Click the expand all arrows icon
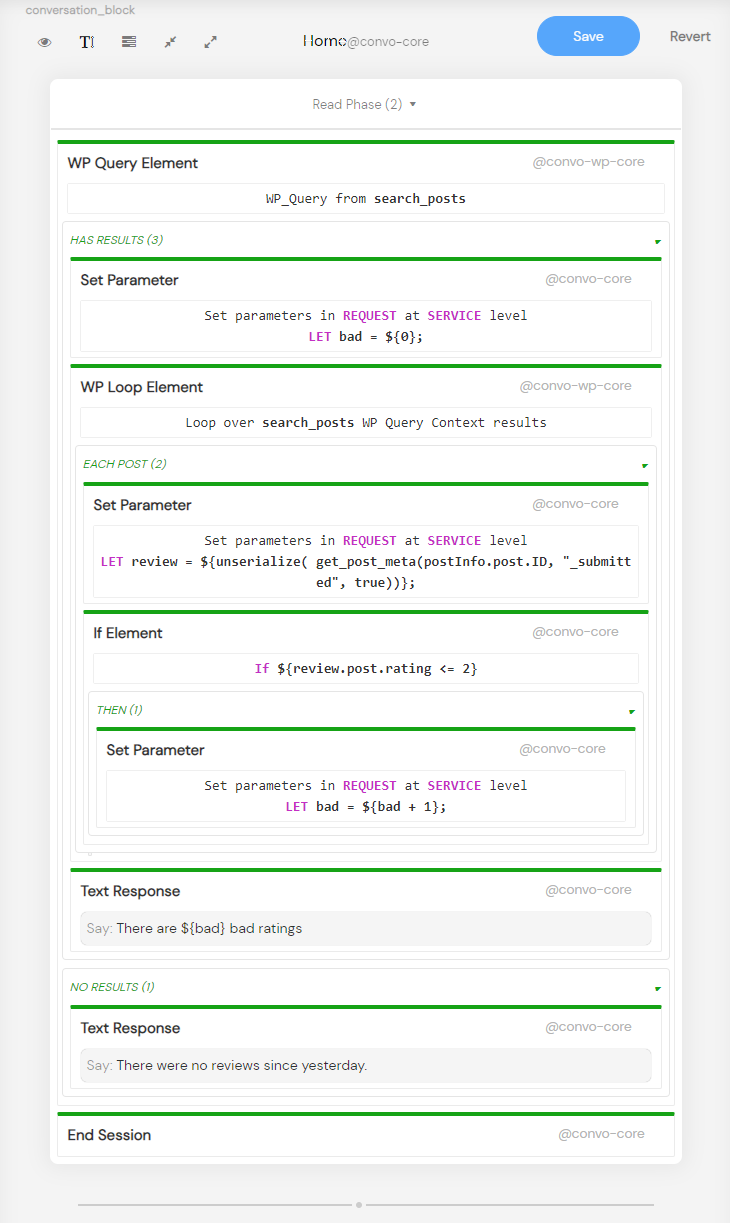Viewport: 730px width, 1223px height. [x=210, y=42]
